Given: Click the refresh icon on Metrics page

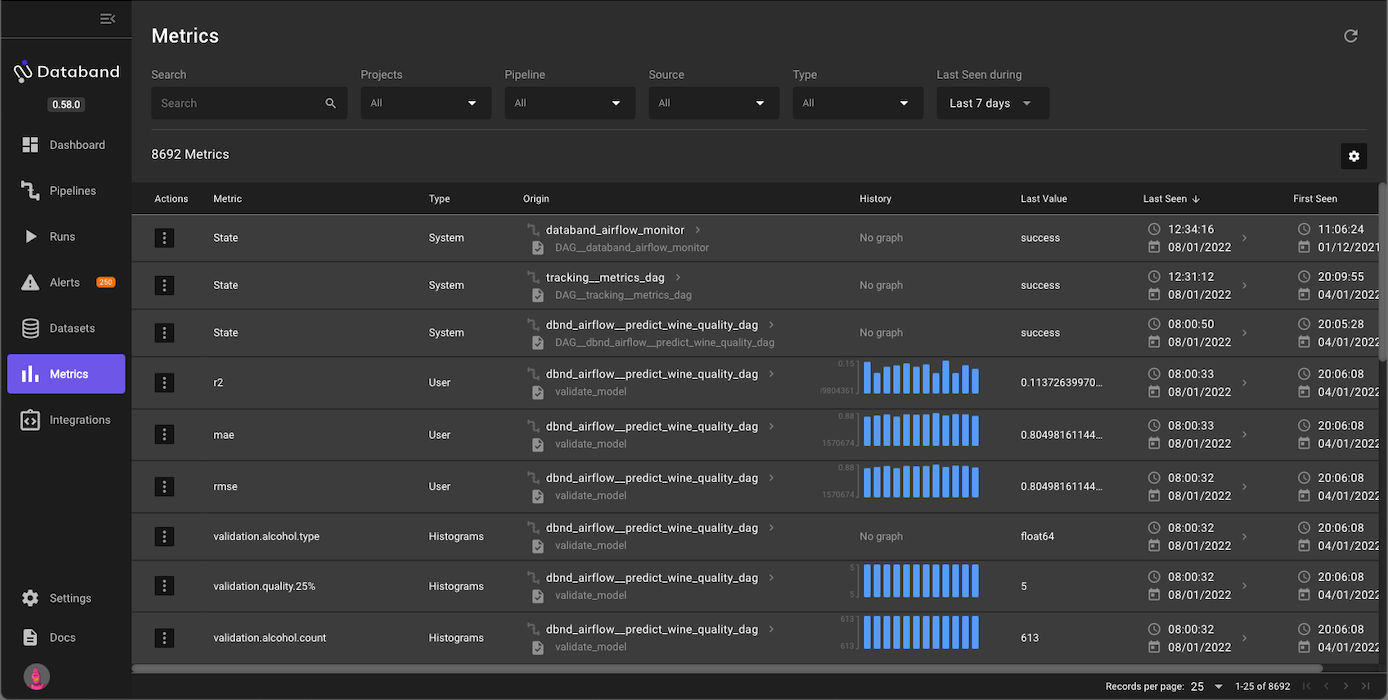Looking at the screenshot, I should point(1350,36).
